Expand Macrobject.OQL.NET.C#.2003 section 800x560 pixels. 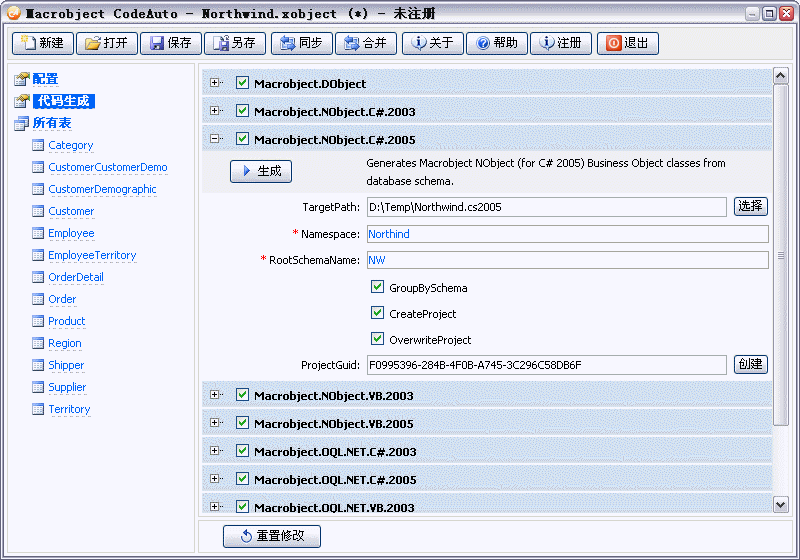[x=215, y=451]
